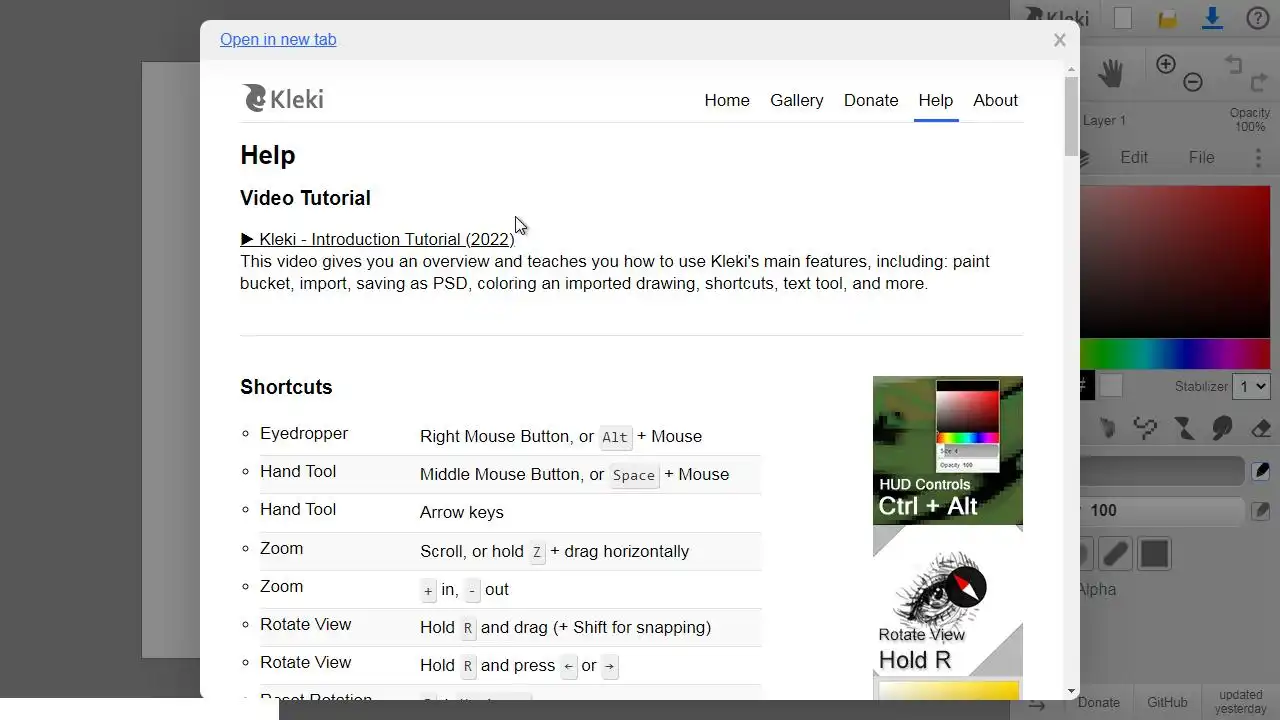
Task: Grab the Help dialog scrollbar thumb
Action: click(1071, 116)
